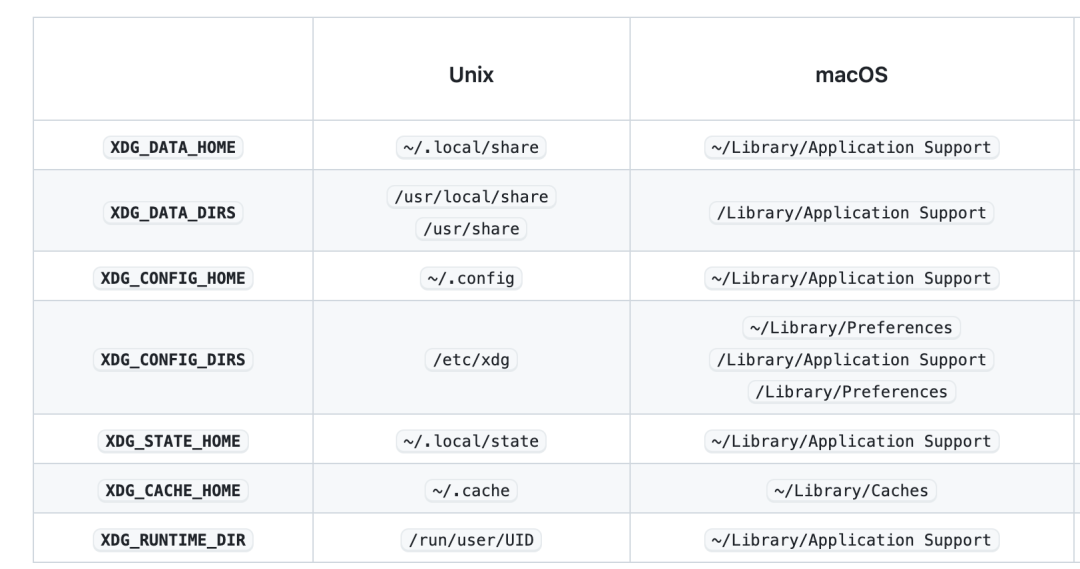Screen dimensions: 1080x569
Task: Select the XDG_RUNTIME_DIR row label
Action: (173, 540)
